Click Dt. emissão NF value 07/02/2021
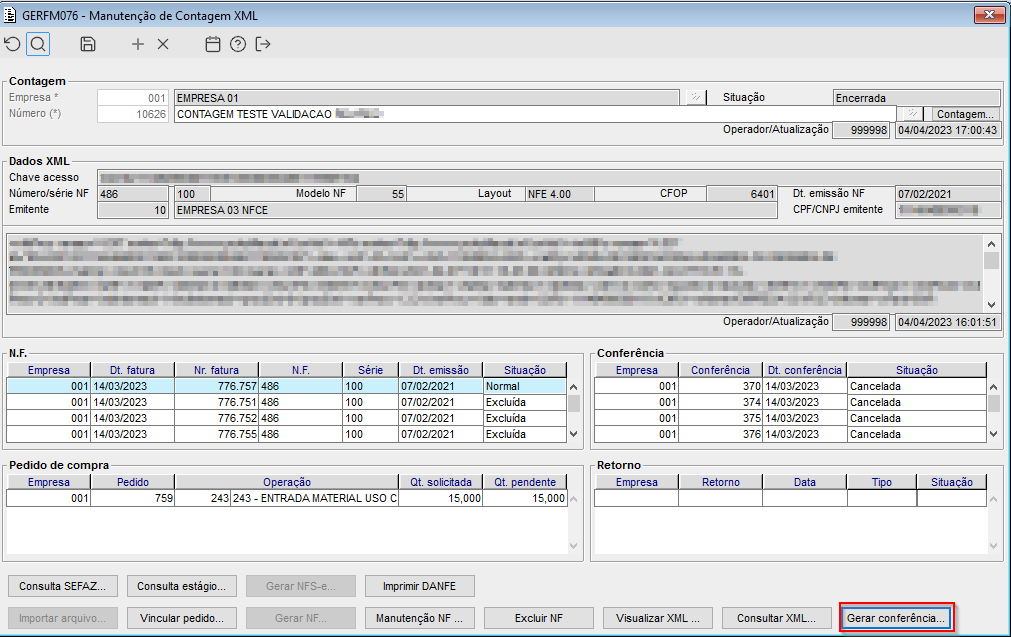This screenshot has height=637, width=1011. click(x=948, y=194)
